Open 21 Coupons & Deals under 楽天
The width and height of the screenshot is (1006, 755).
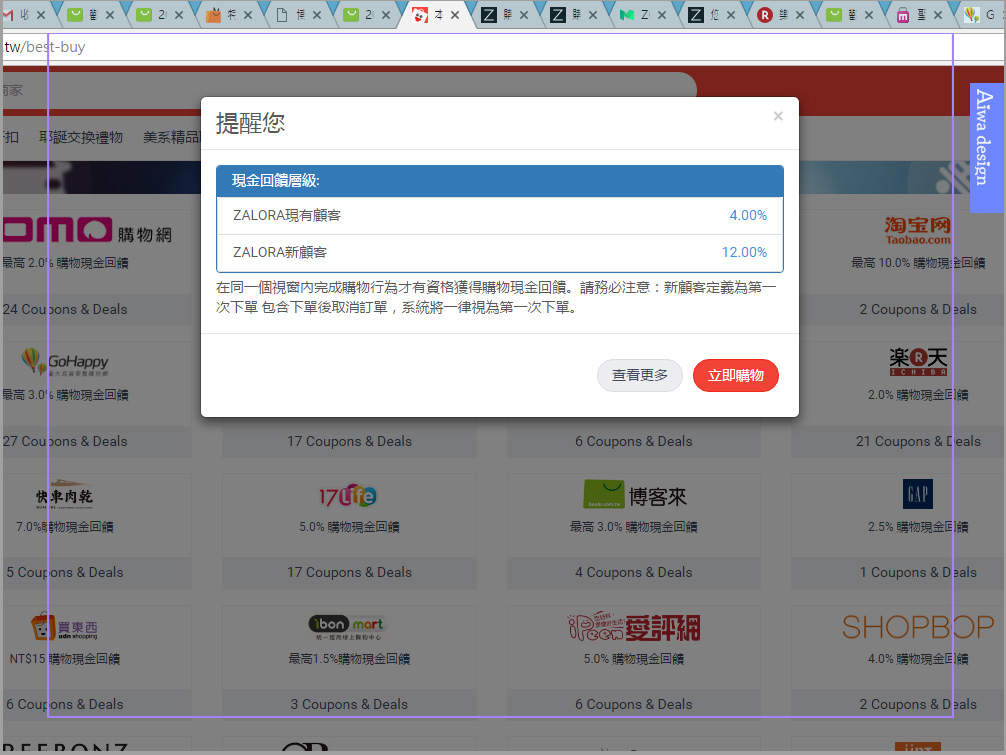click(917, 441)
